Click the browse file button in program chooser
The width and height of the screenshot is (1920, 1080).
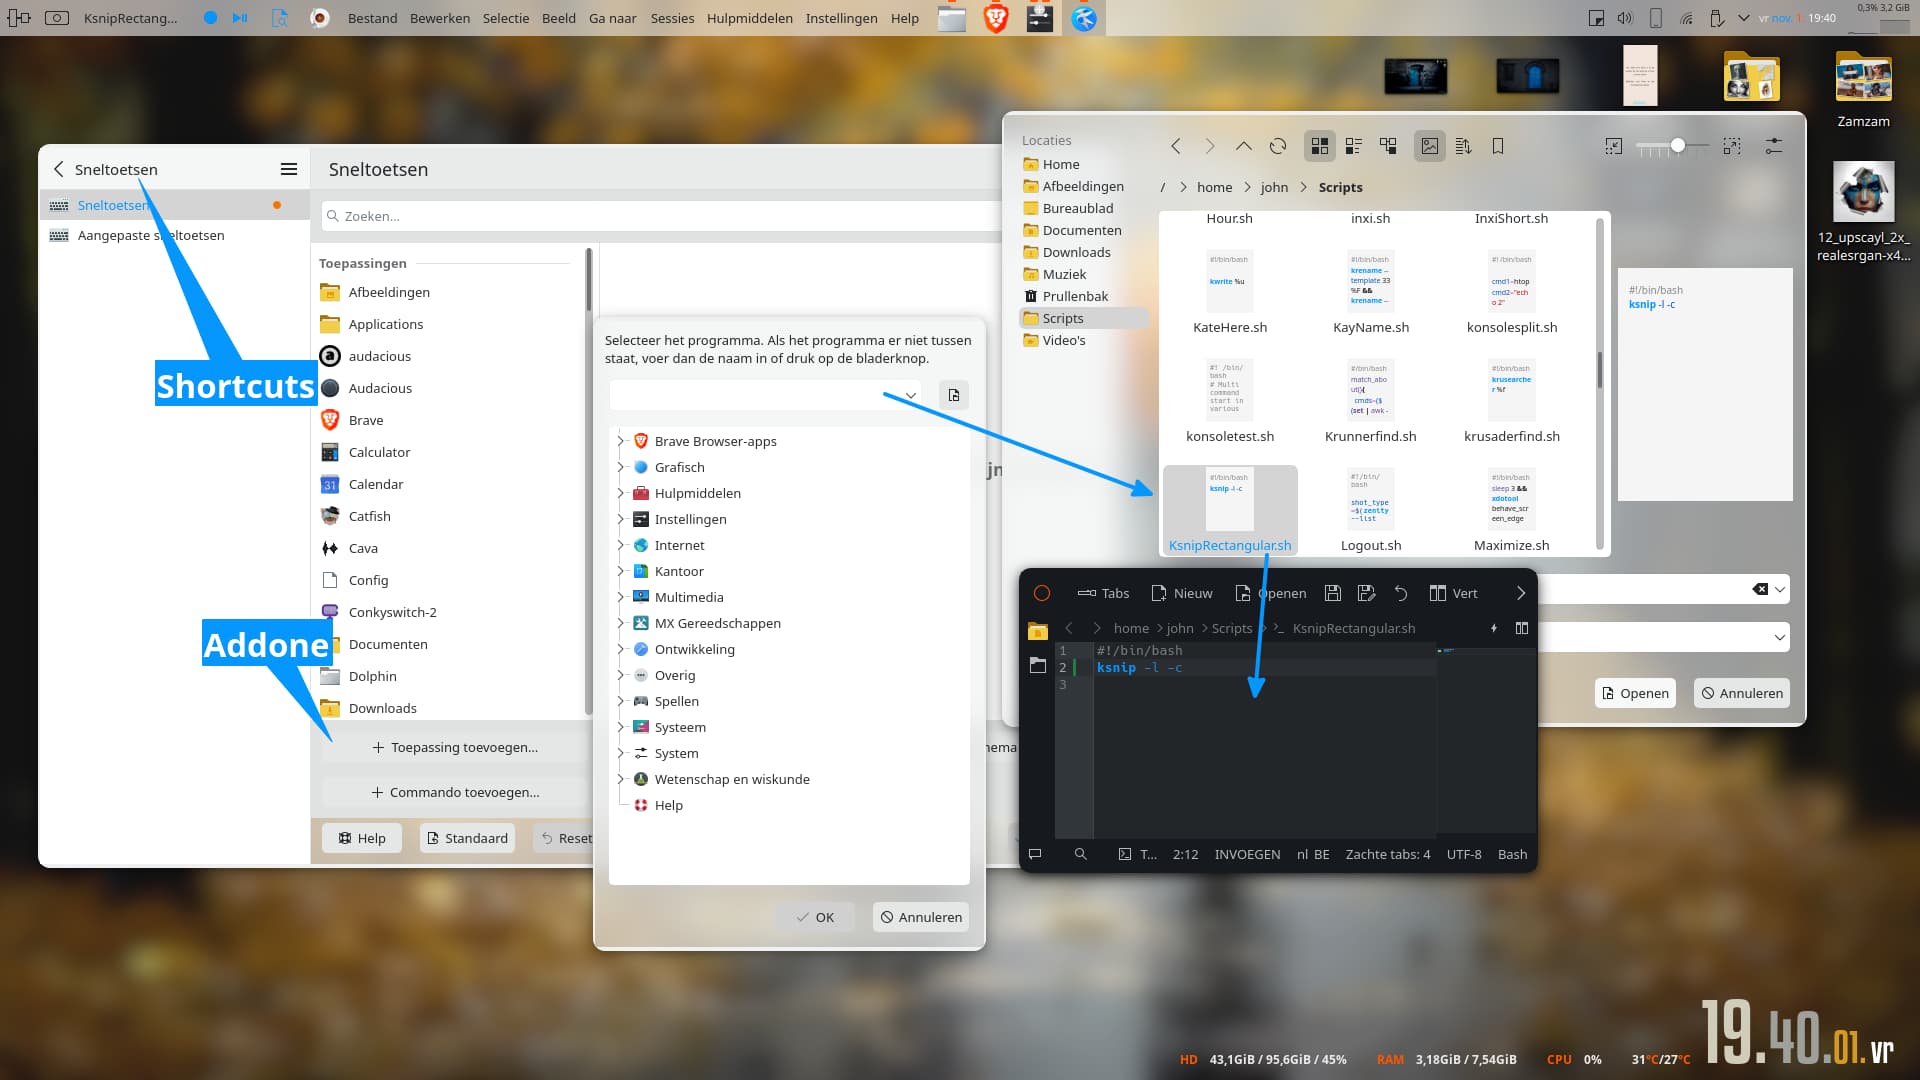[954, 395]
